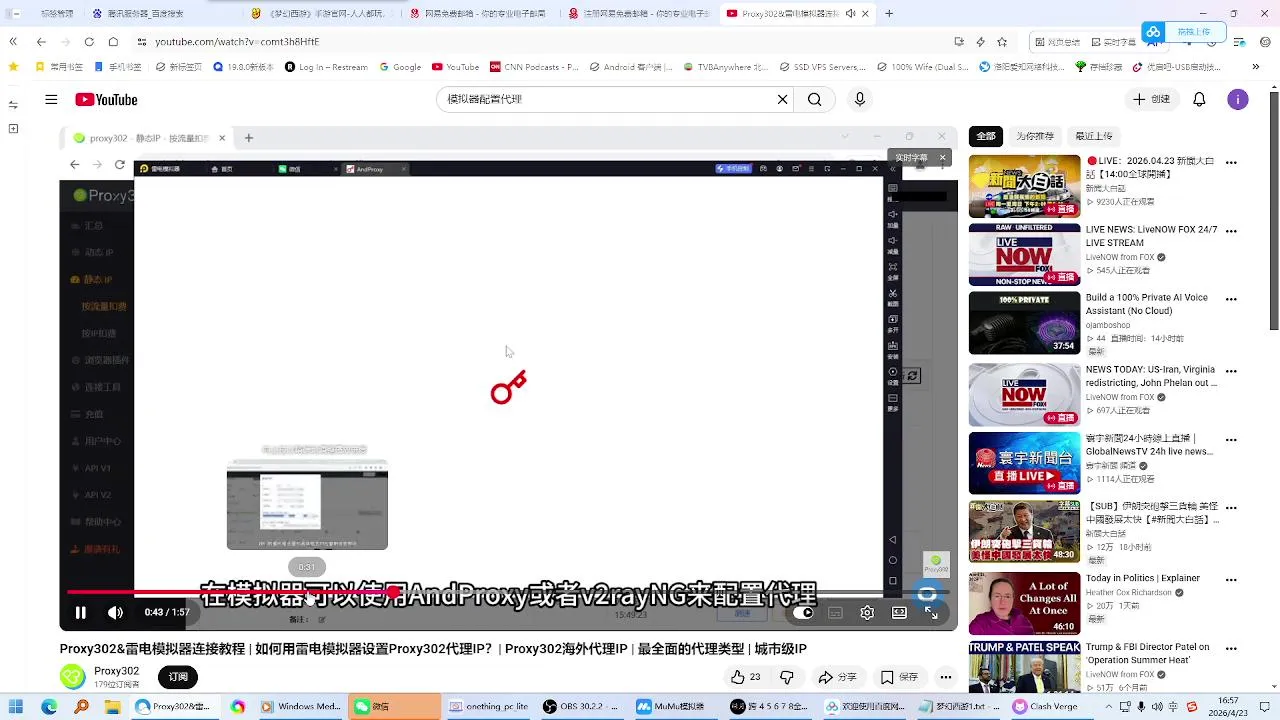Open the 创建 create button
Viewport: 1280px width, 720px height.
(1151, 99)
